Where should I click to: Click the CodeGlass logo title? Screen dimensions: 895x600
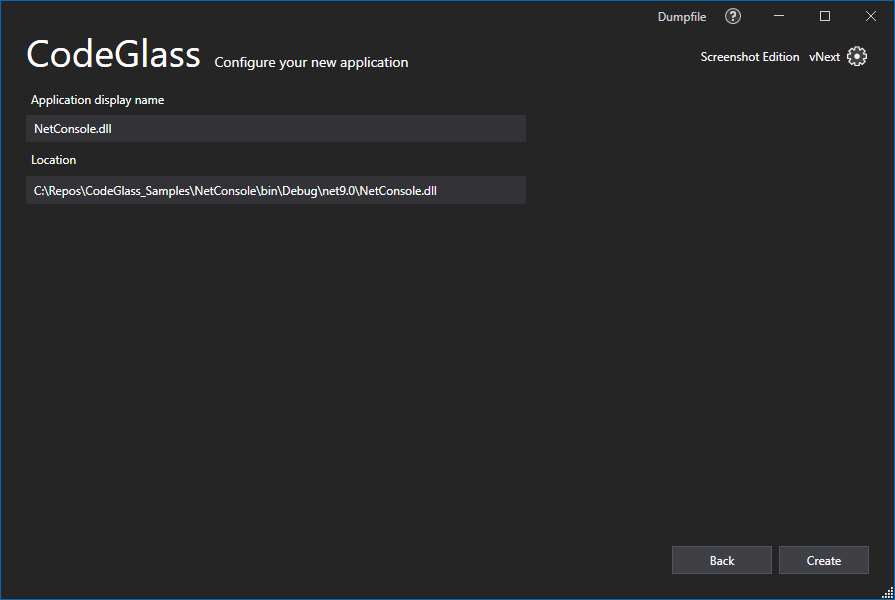(114, 54)
